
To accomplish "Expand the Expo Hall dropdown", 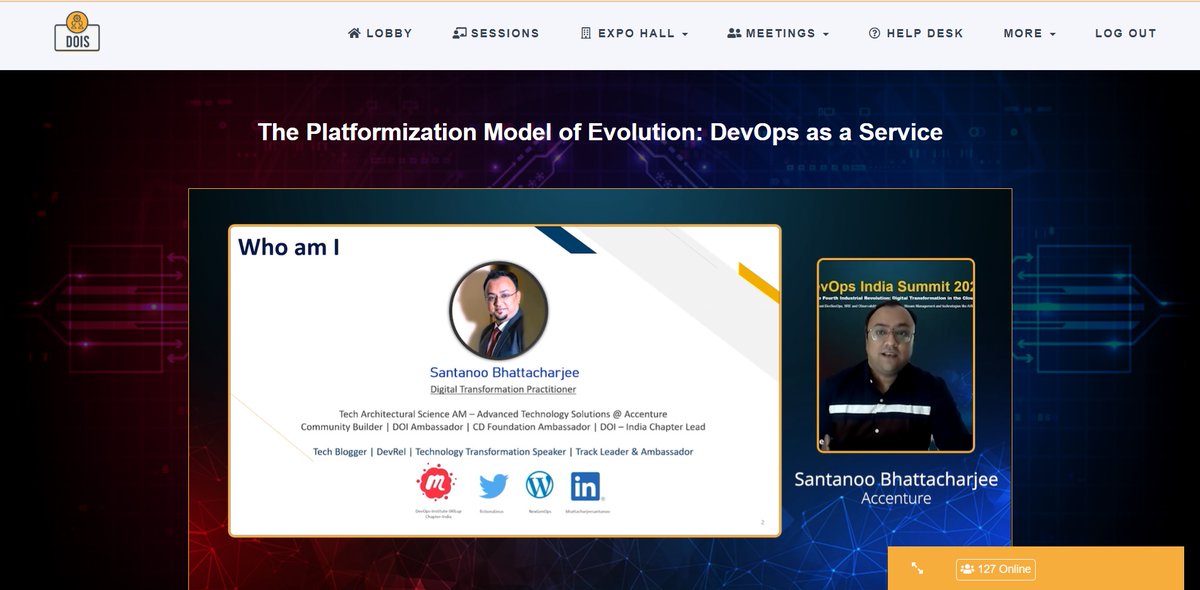I will click(687, 33).
